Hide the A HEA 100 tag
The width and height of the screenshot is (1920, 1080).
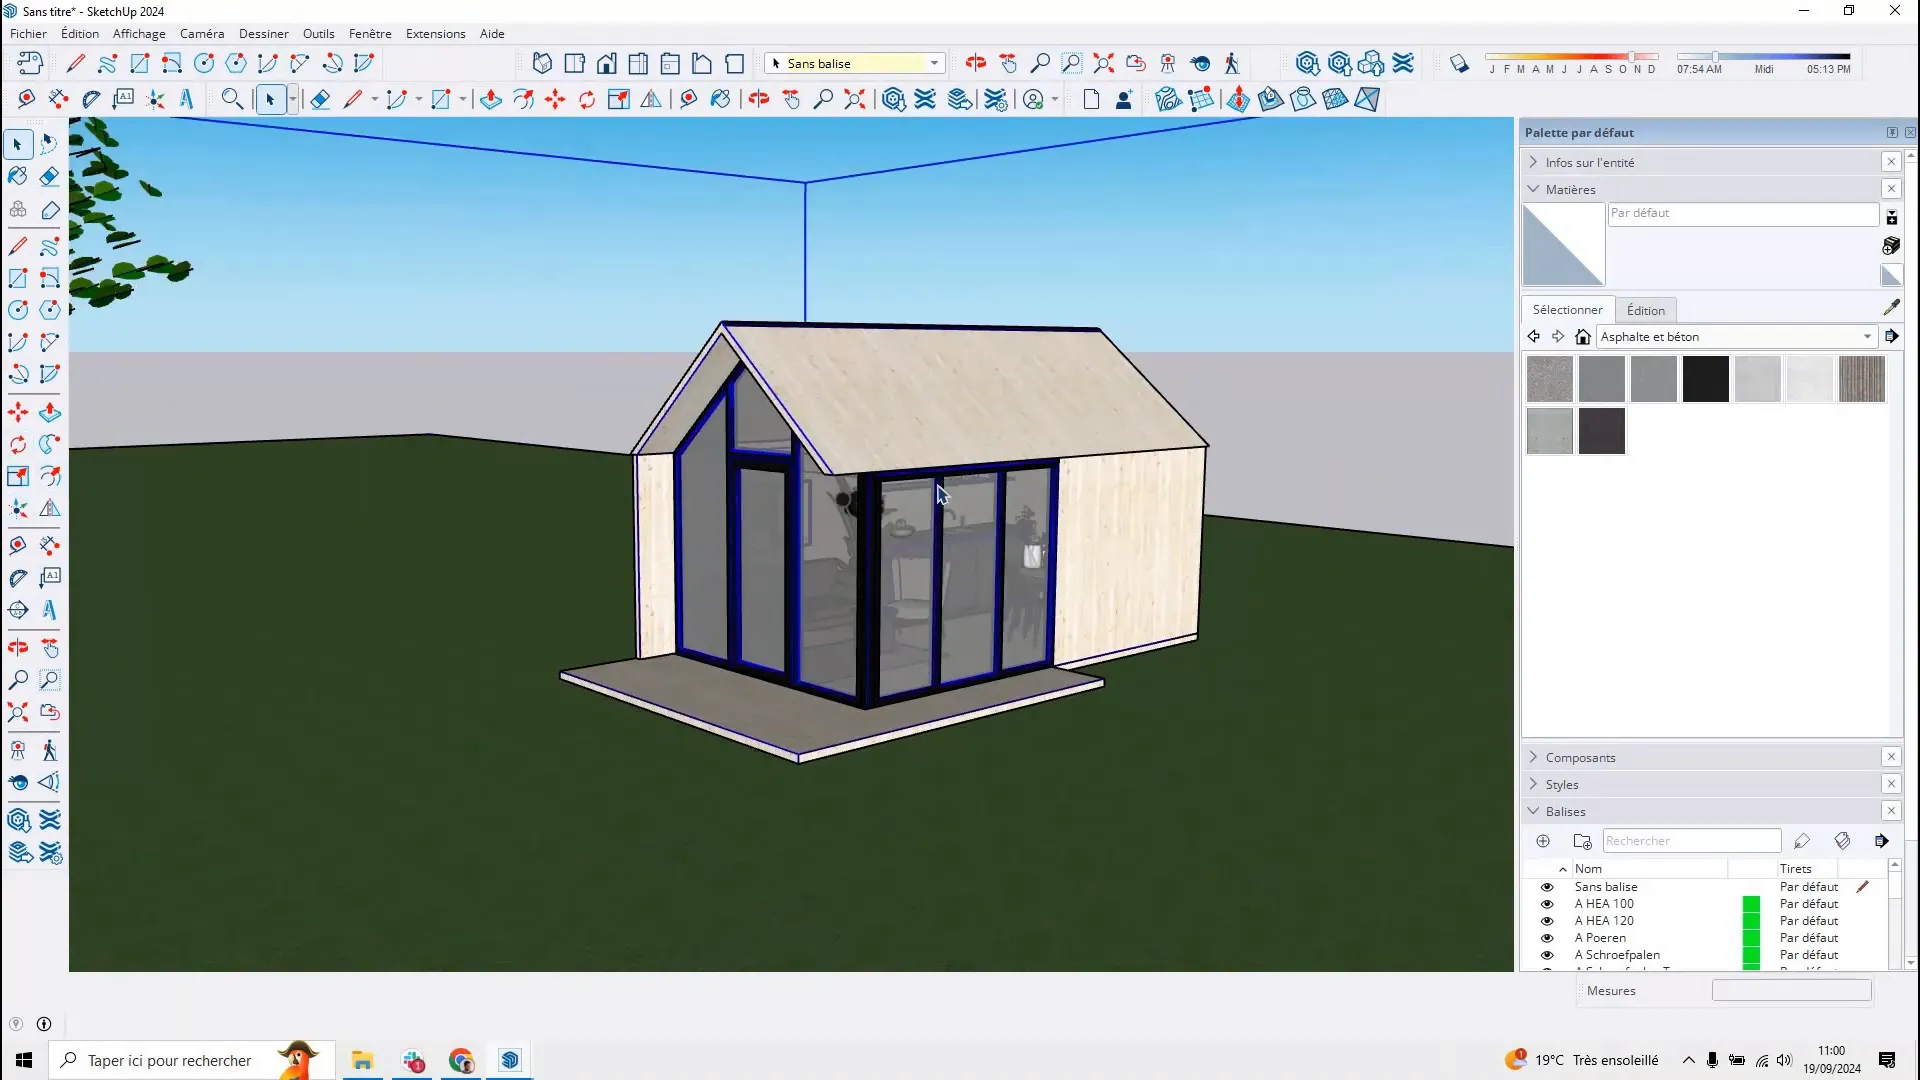[x=1547, y=904]
